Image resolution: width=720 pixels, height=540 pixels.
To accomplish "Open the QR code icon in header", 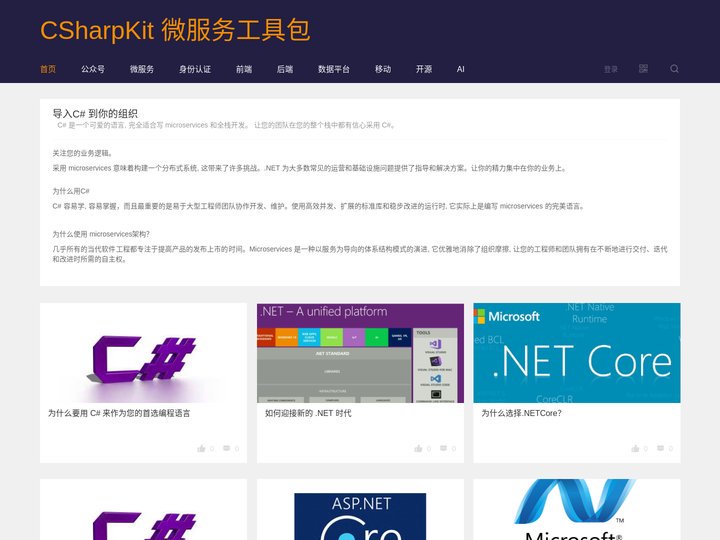I will [643, 69].
